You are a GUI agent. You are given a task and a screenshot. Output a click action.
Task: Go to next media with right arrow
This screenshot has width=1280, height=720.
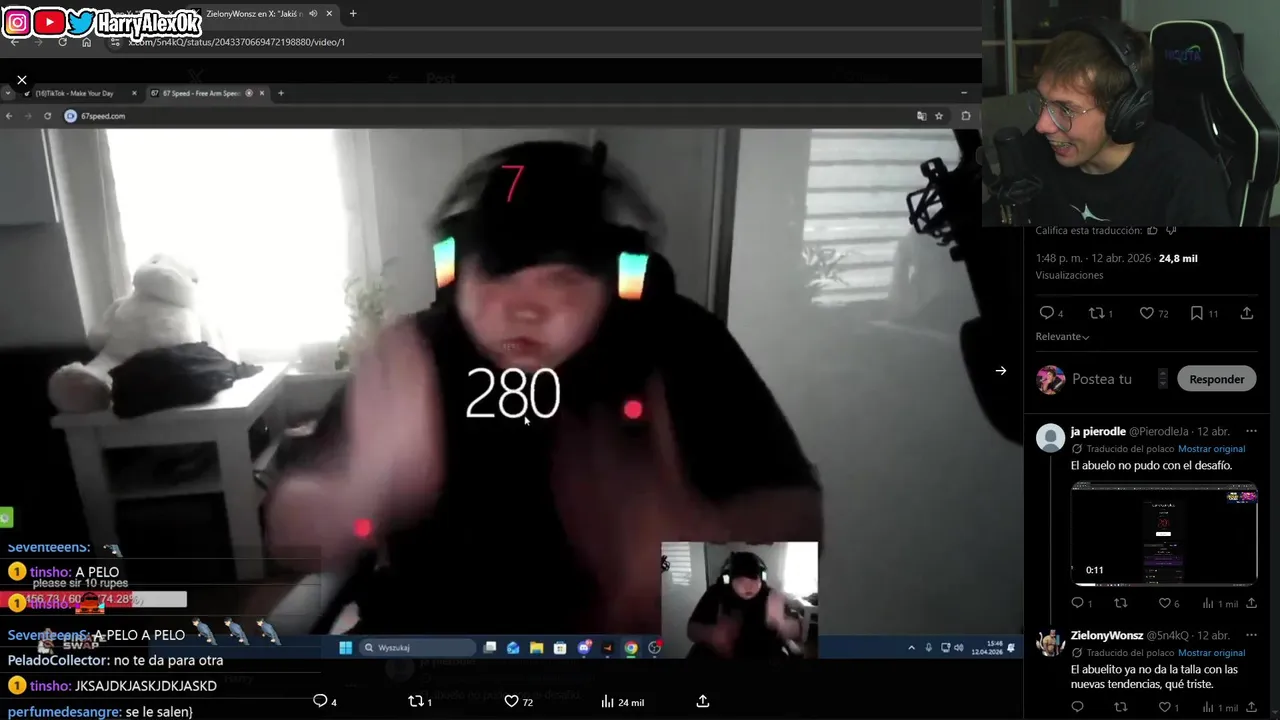(x=1001, y=371)
